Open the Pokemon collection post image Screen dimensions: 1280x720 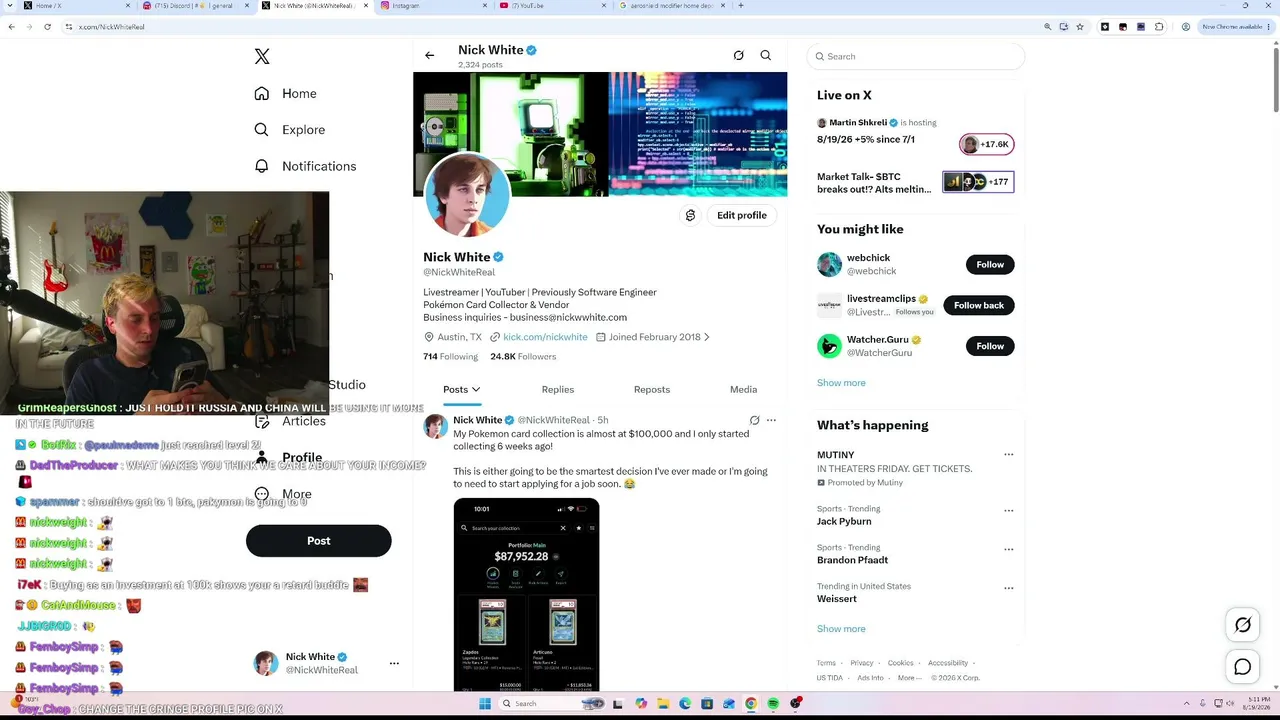[526, 595]
